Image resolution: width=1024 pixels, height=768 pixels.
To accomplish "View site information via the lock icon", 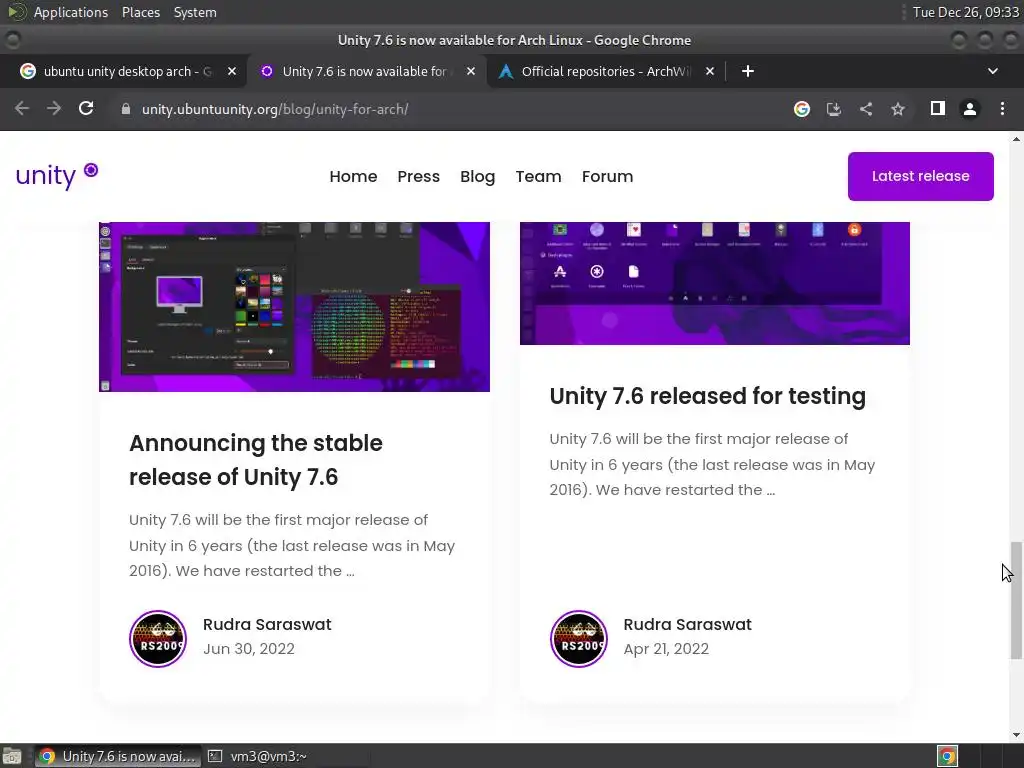I will point(126,109).
